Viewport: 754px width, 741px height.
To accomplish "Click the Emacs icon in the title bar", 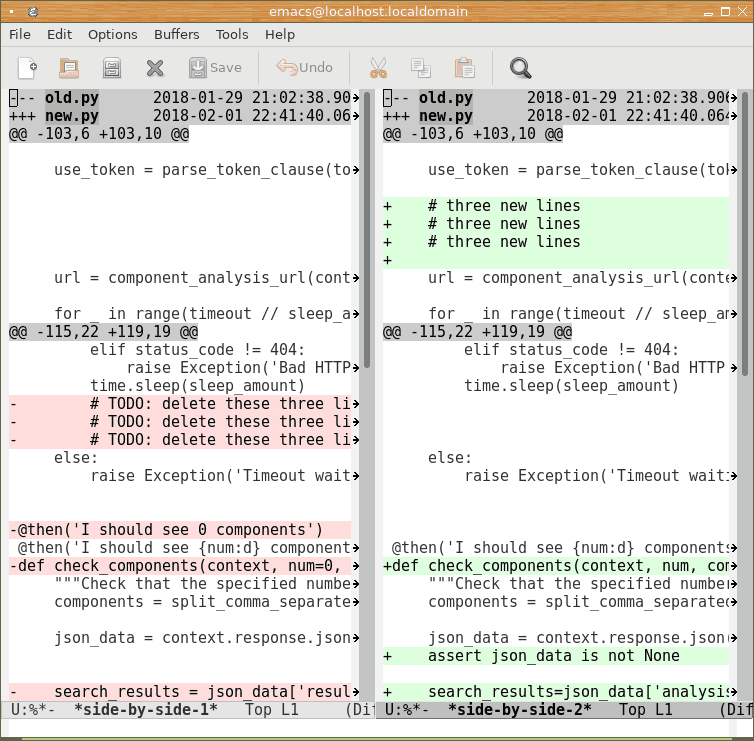I will (33, 12).
